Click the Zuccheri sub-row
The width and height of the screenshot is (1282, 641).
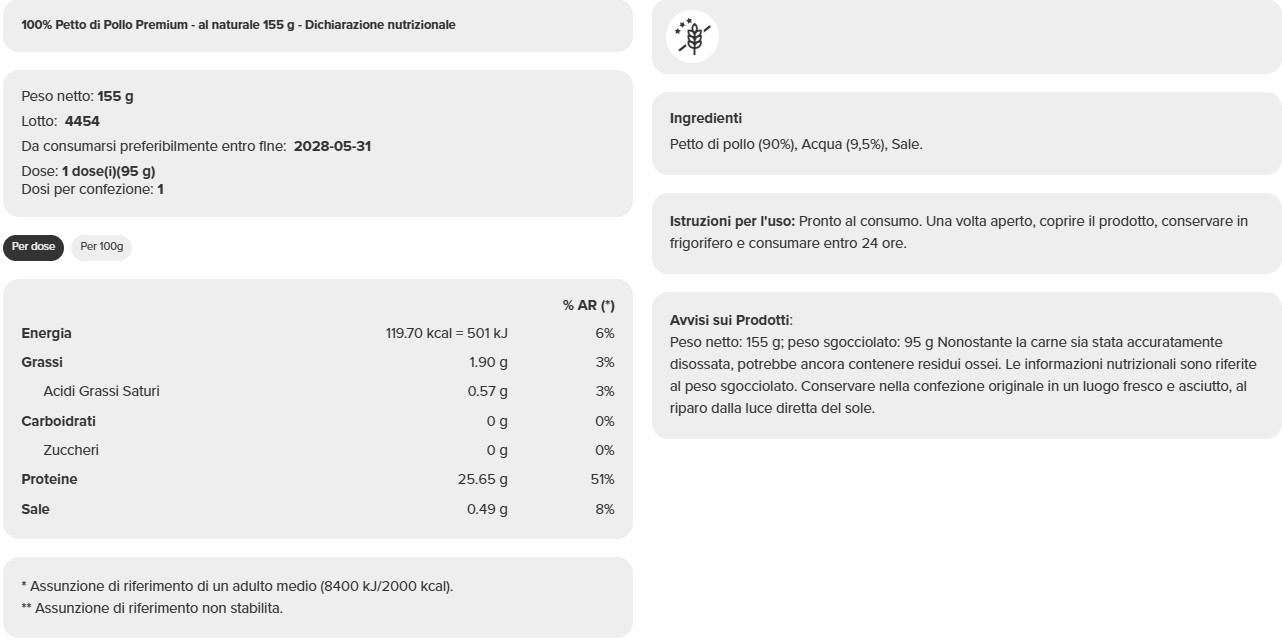click(x=320, y=450)
